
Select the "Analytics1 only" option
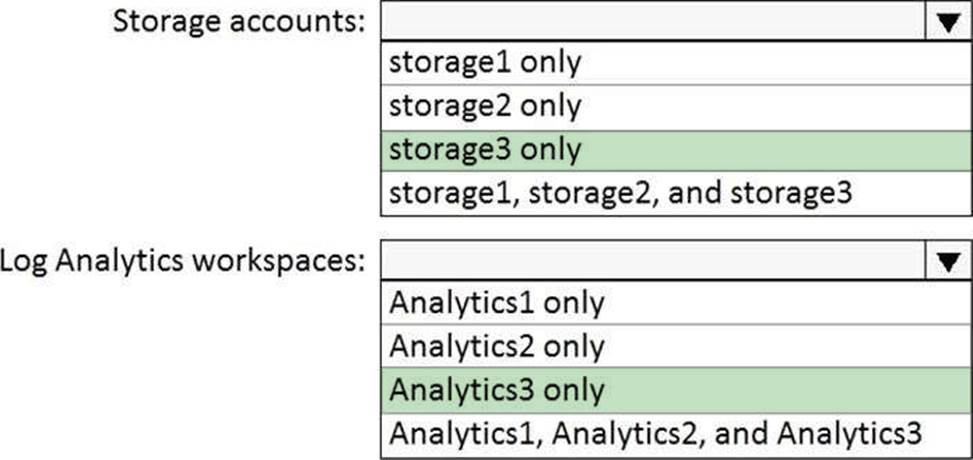click(x=496, y=302)
